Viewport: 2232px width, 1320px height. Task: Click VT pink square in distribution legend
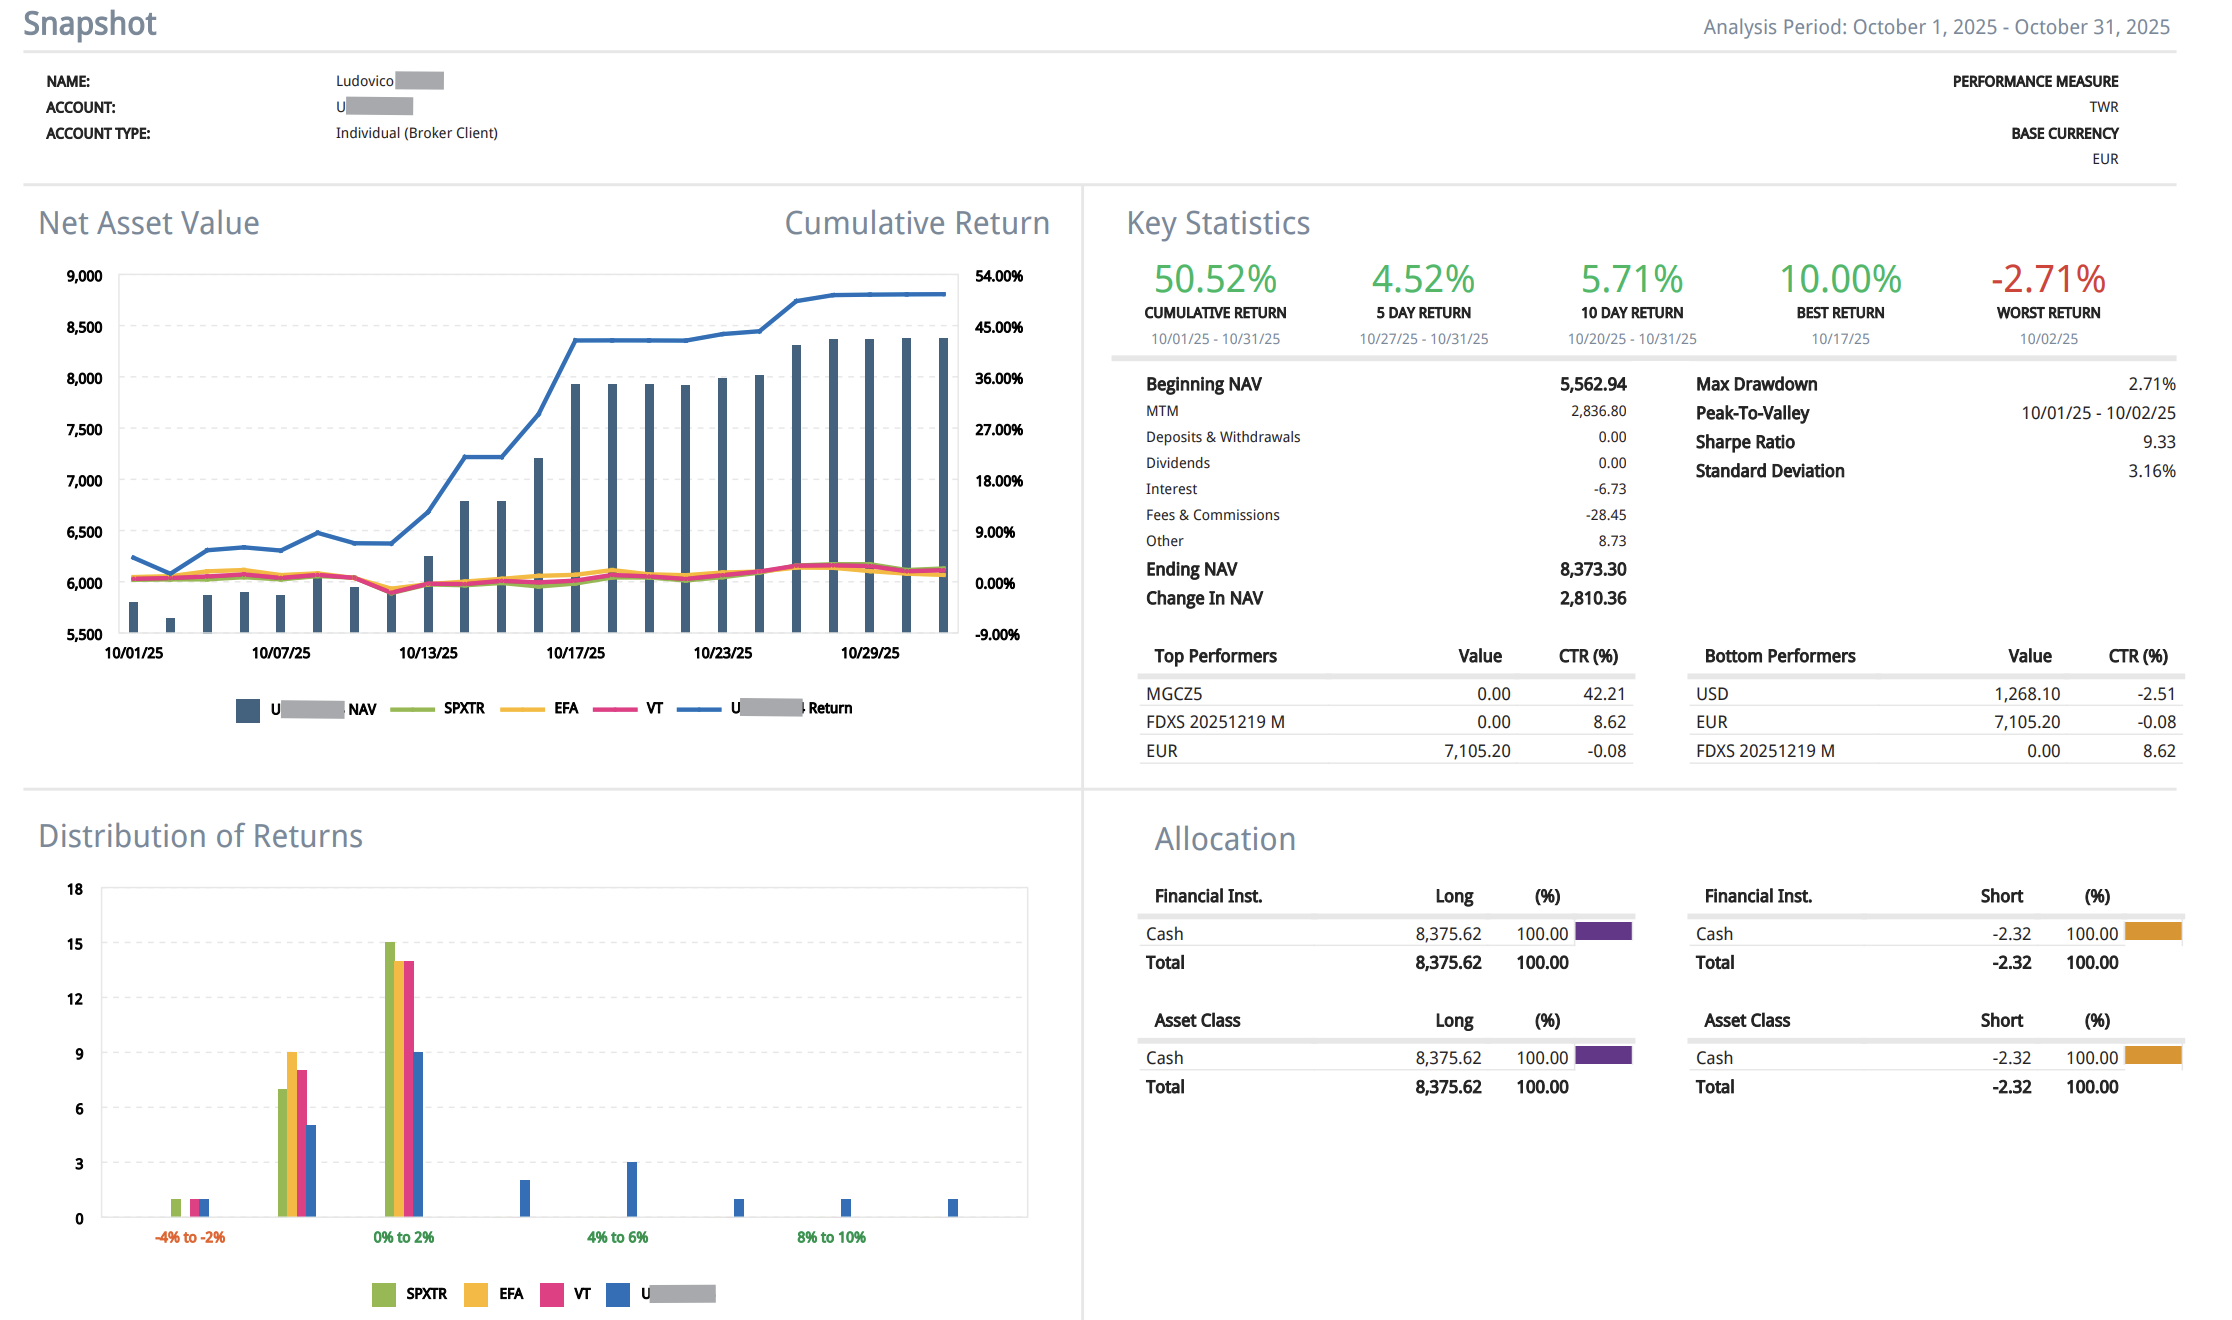[551, 1294]
